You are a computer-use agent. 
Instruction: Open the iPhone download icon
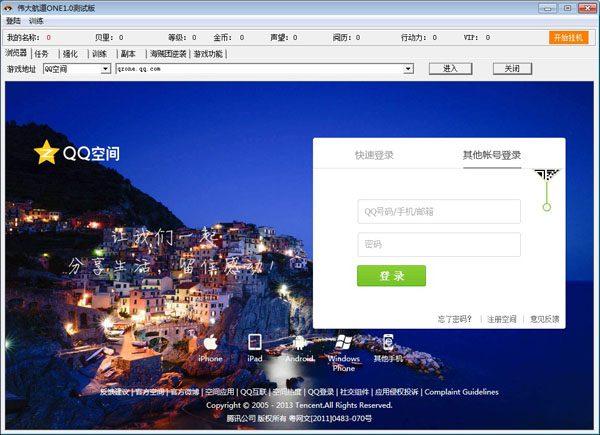pos(210,342)
